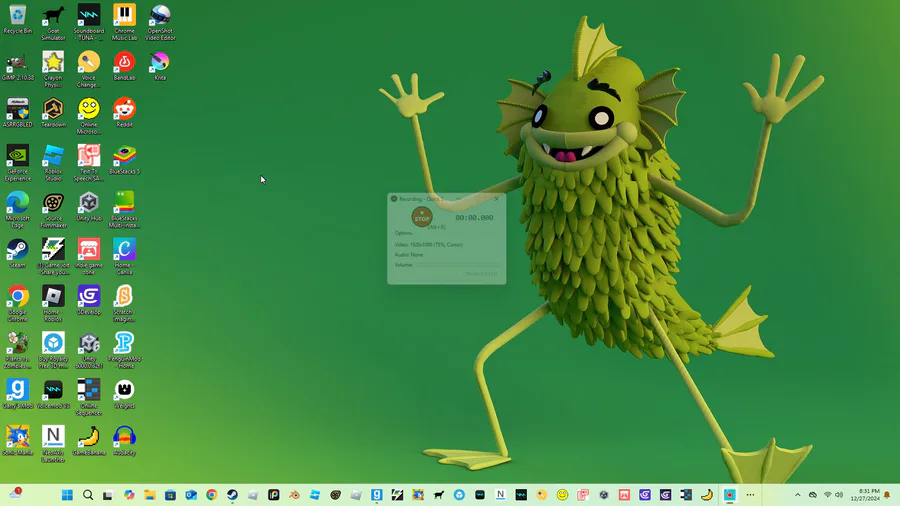Select the Unity Hub desktop shortcut
The width and height of the screenshot is (900, 506).
(x=89, y=207)
